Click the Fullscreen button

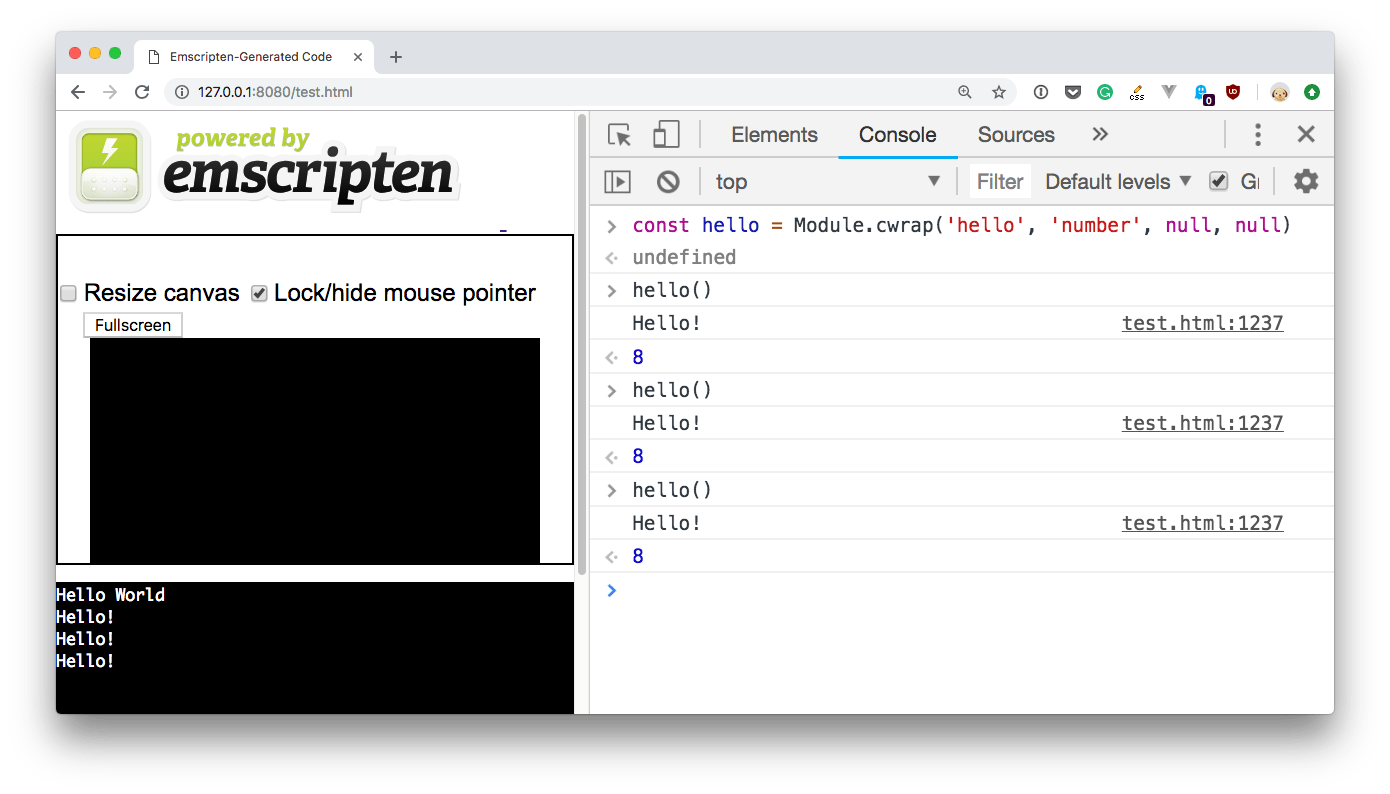(133, 325)
